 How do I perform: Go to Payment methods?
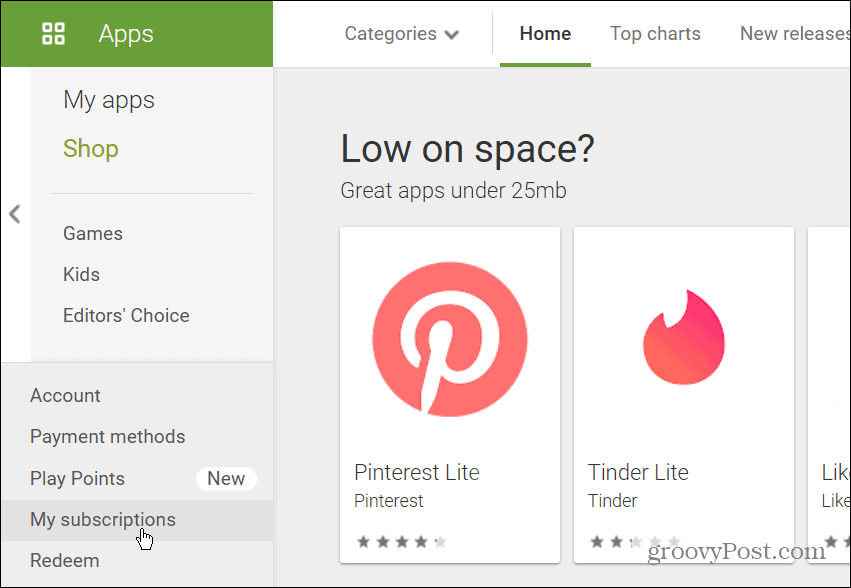107,436
